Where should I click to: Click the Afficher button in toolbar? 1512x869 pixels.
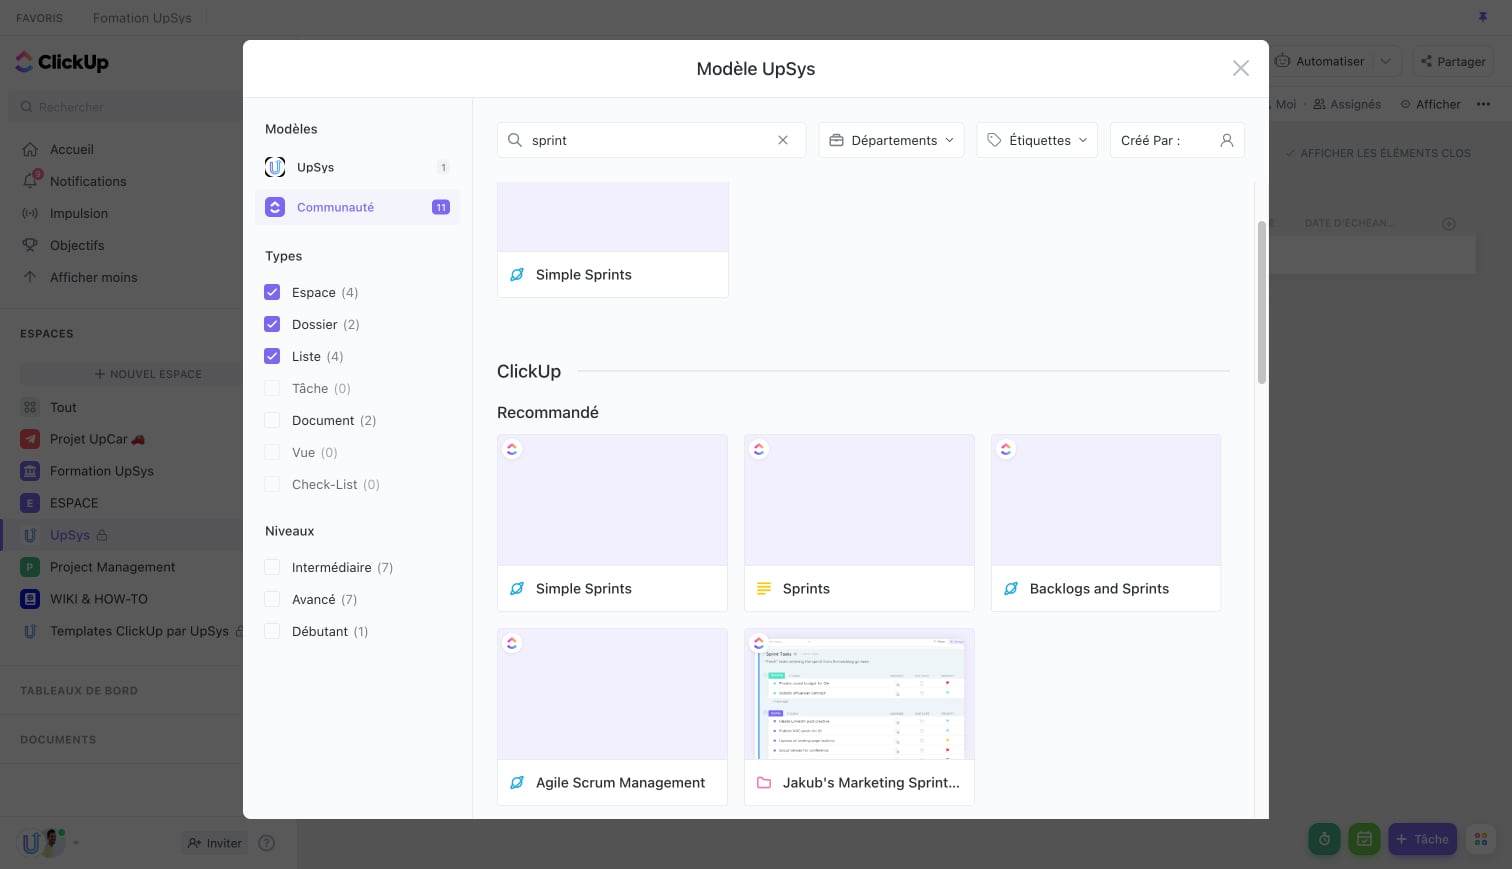click(1431, 104)
